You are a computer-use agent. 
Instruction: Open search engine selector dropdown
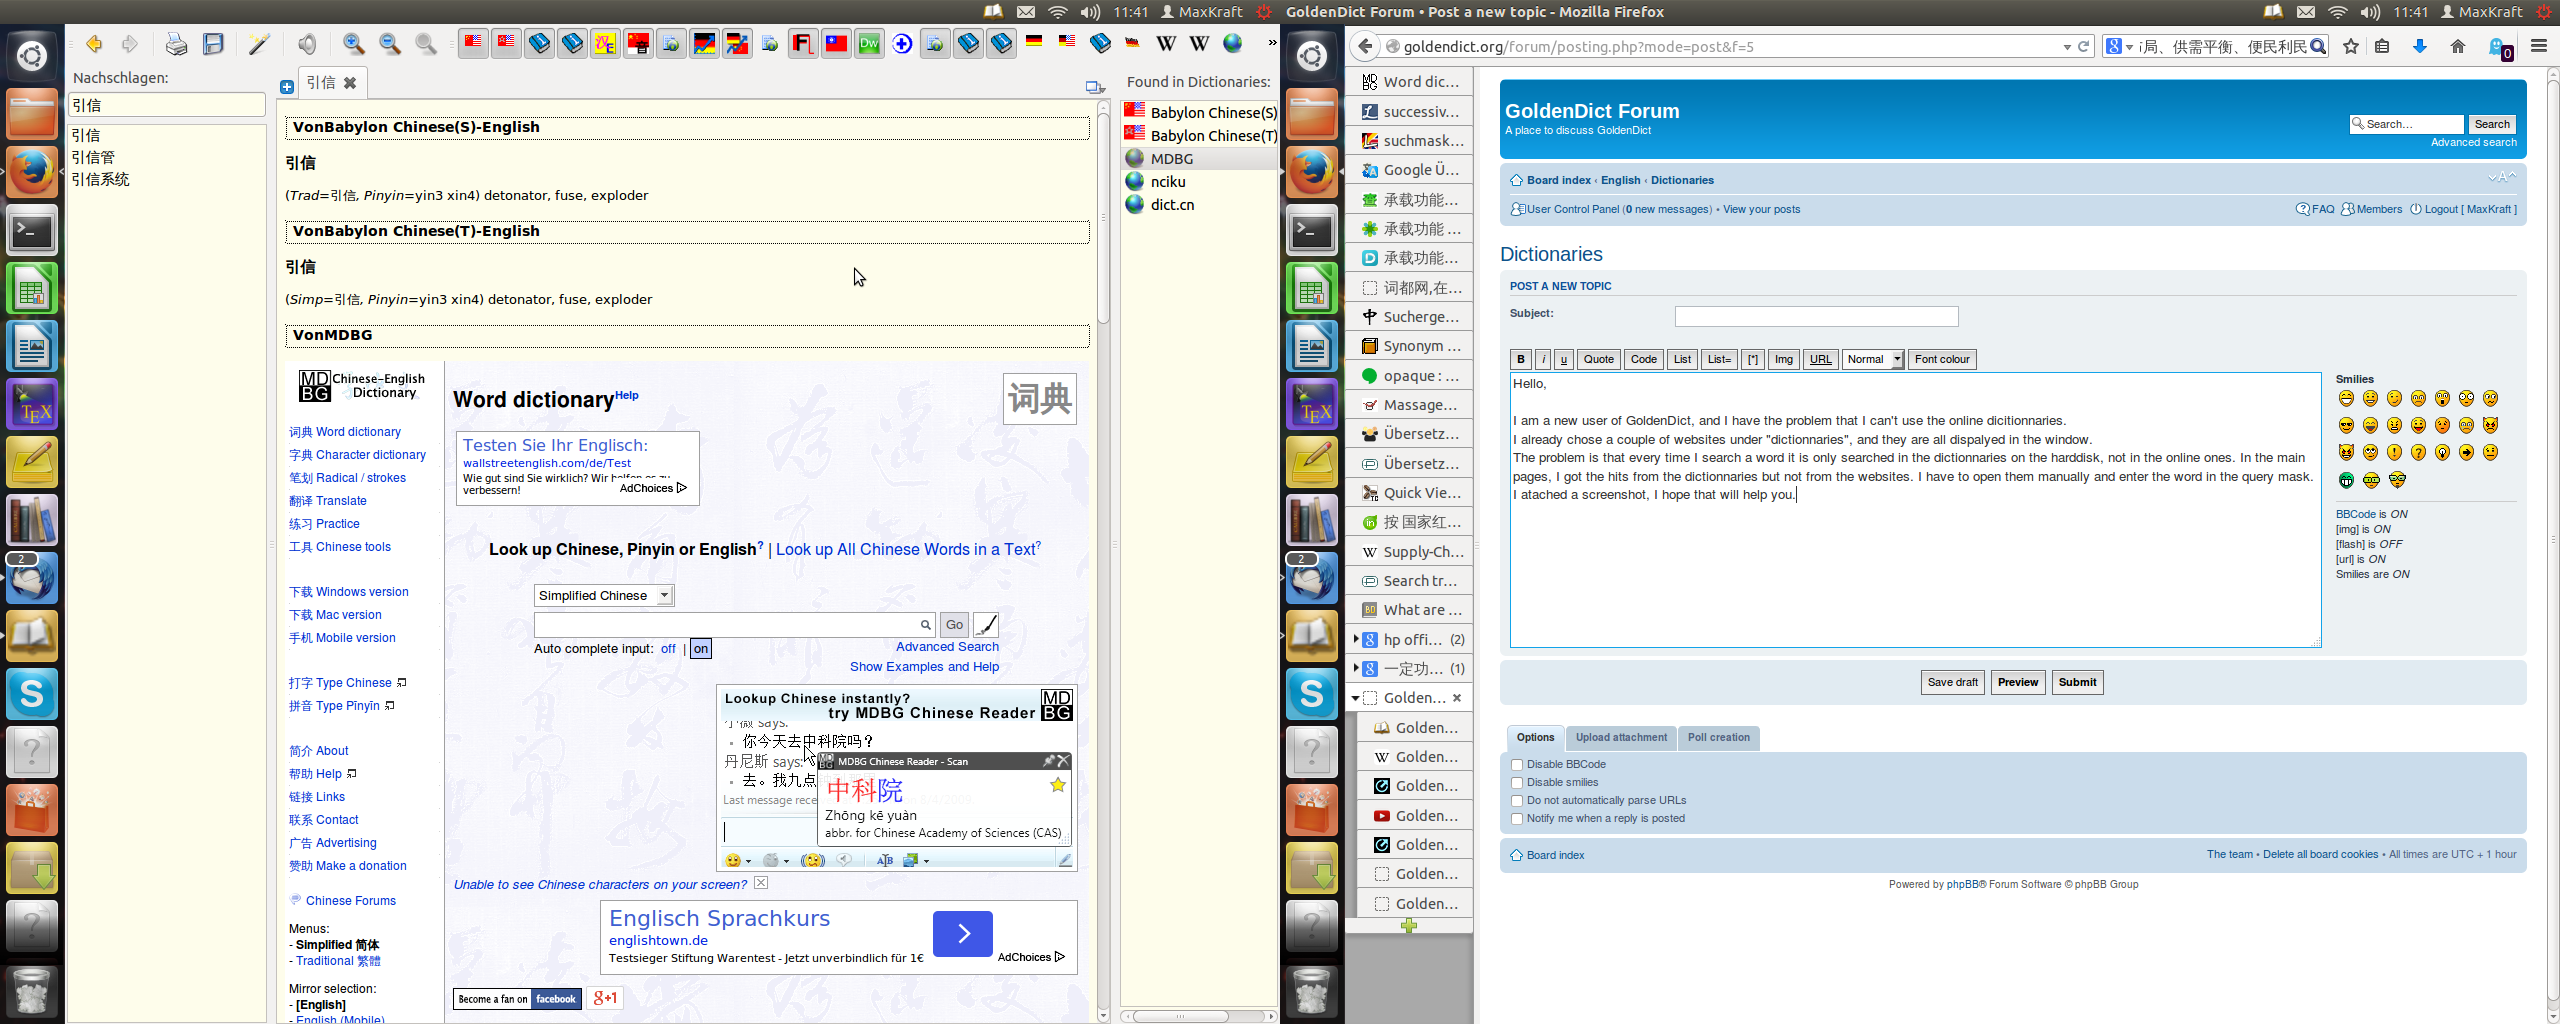click(2119, 47)
